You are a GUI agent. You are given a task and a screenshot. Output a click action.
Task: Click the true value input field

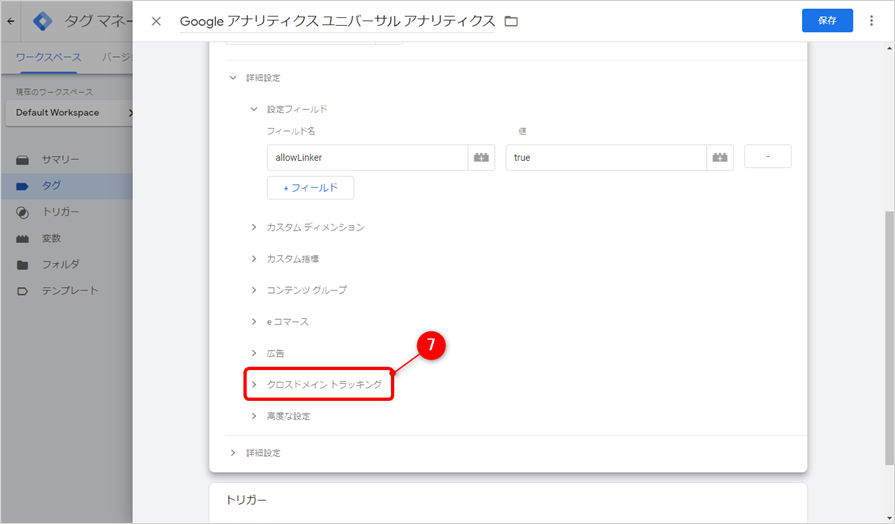[606, 158]
